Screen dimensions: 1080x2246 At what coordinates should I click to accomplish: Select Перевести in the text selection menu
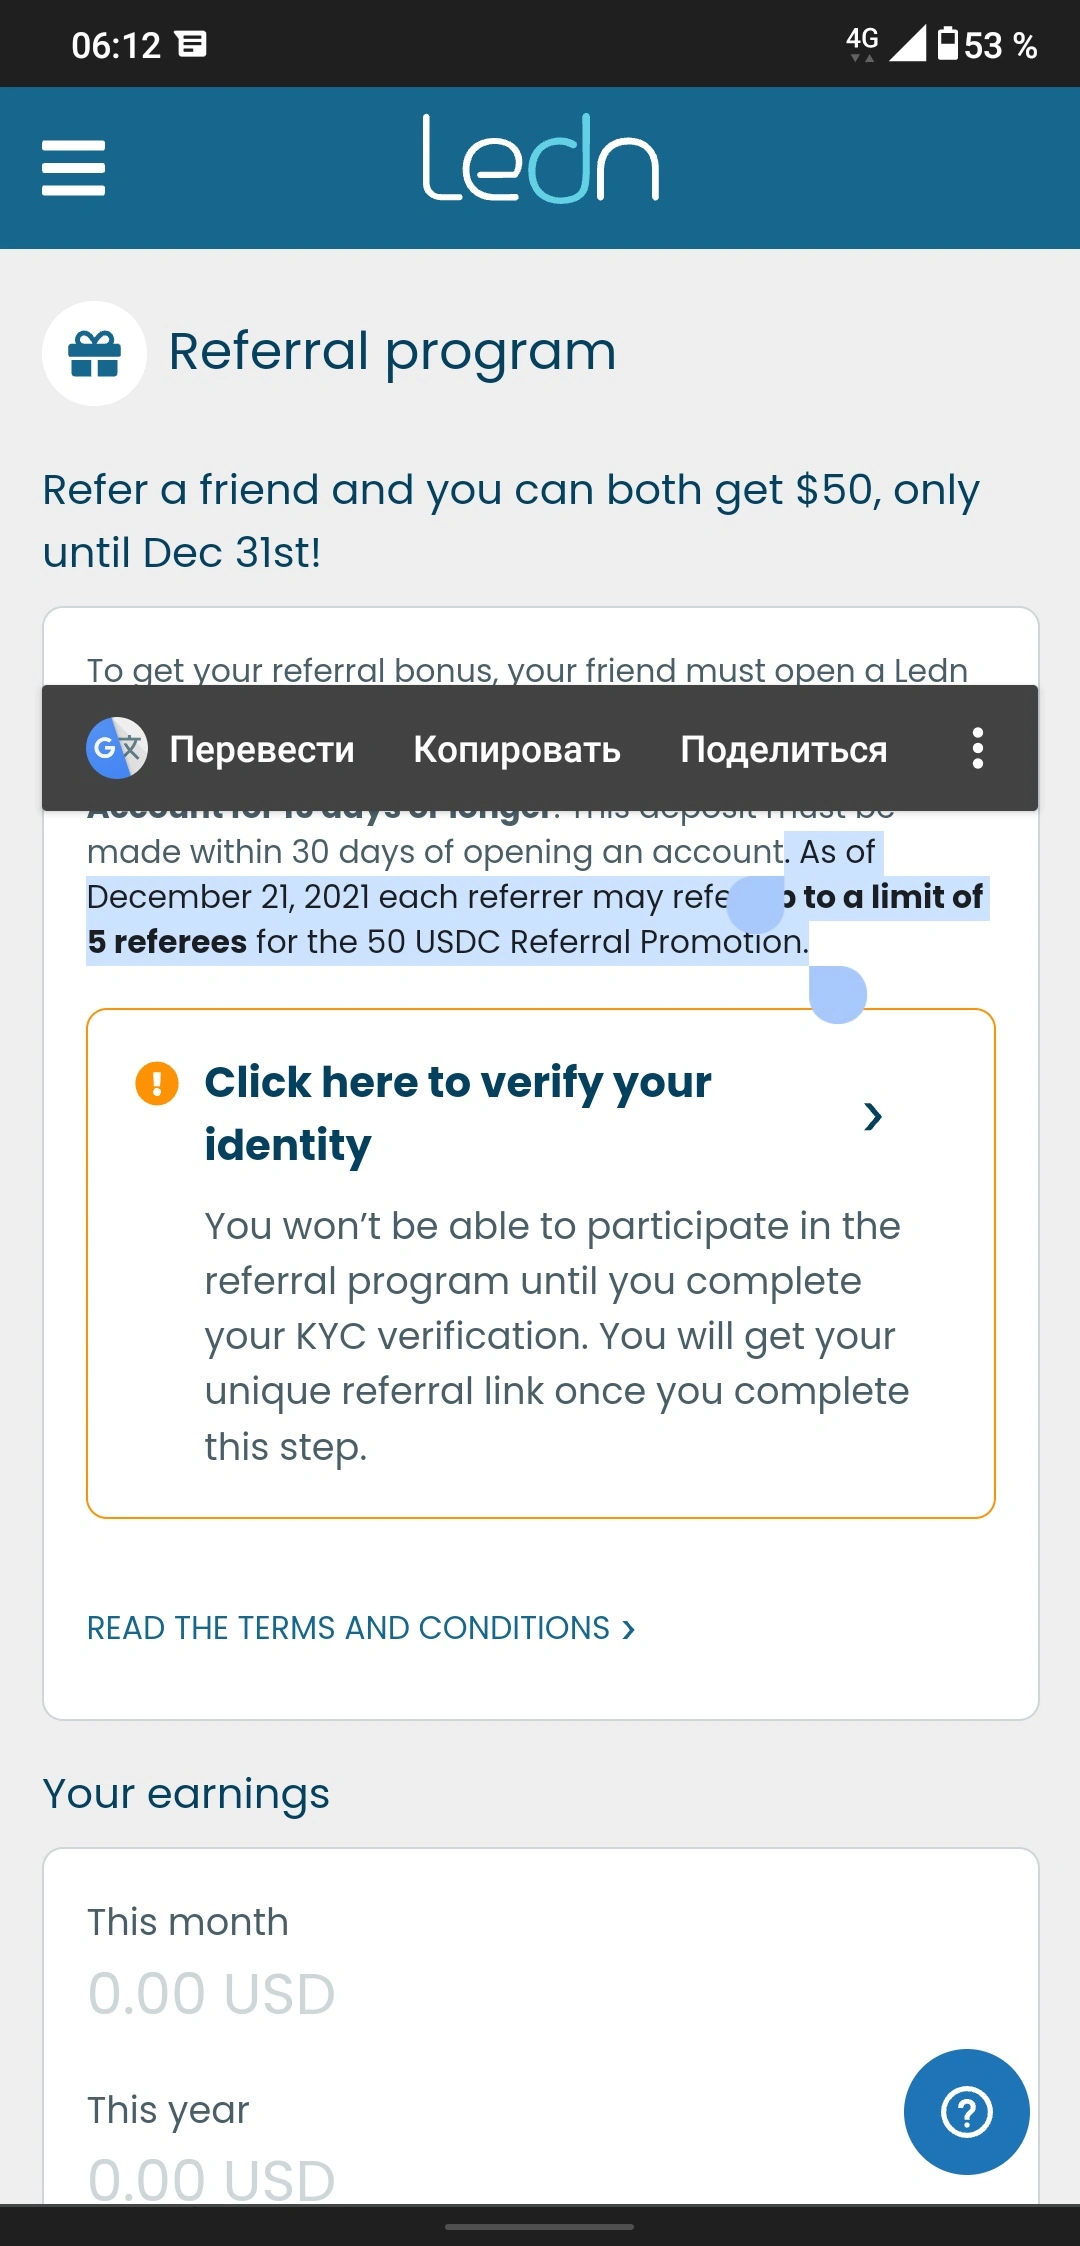[x=262, y=749]
